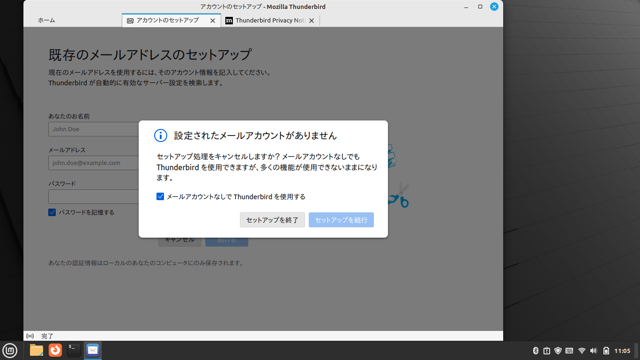Click the volume speaker tray icon

pos(593,351)
